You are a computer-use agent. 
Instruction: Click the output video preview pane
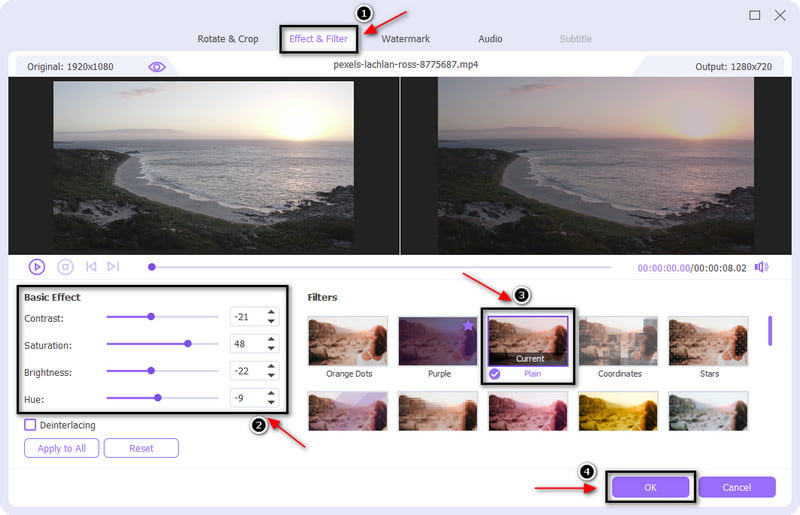point(596,165)
